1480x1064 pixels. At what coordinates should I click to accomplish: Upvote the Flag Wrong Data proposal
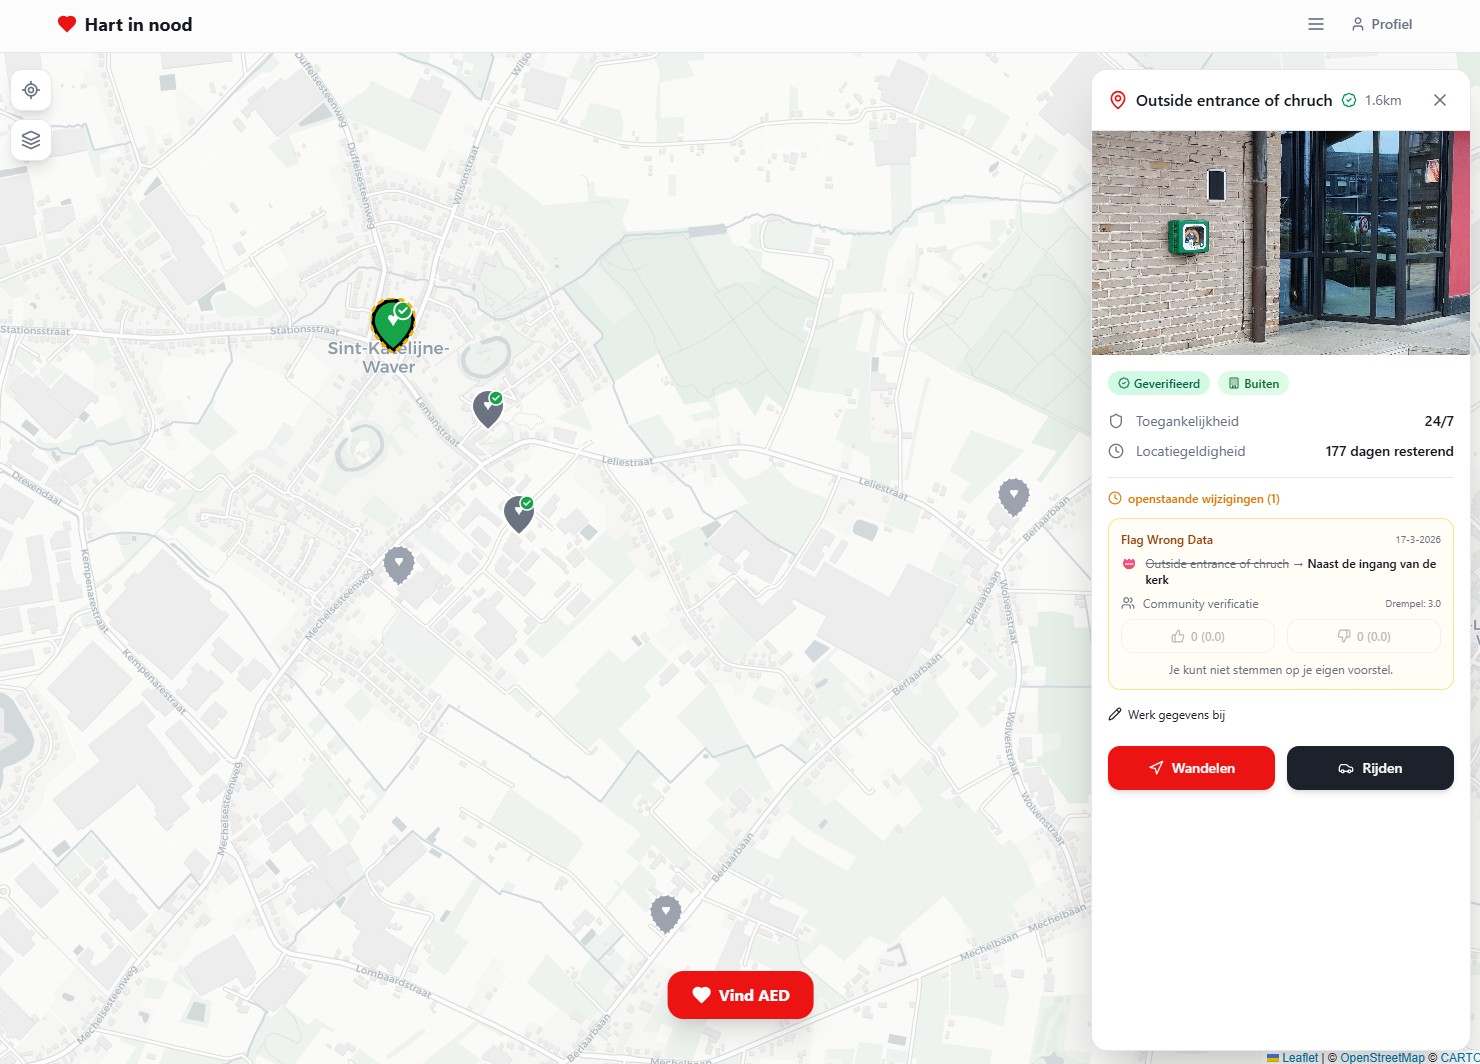point(1197,636)
